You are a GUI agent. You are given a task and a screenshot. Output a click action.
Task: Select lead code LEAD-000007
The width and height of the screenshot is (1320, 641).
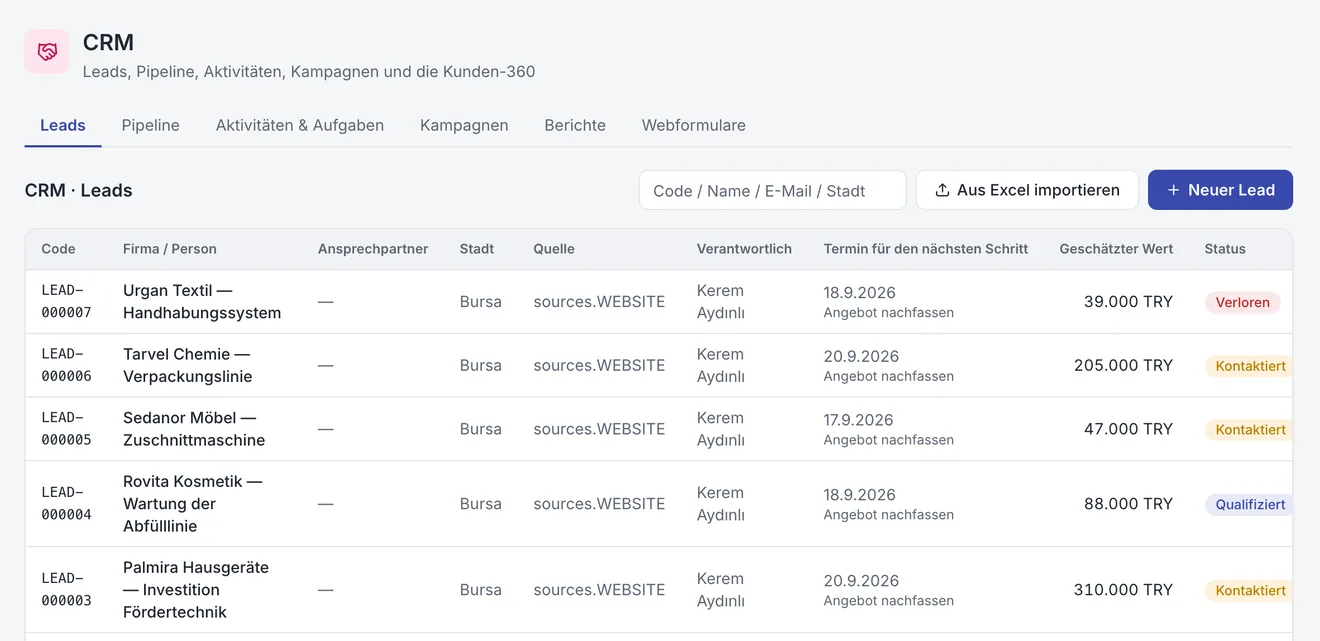66,301
